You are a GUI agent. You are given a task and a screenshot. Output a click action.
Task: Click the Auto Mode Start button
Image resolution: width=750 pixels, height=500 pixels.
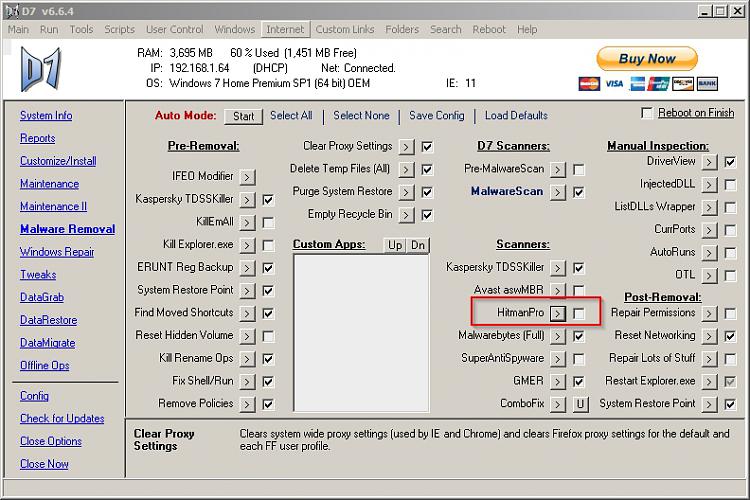tap(243, 116)
